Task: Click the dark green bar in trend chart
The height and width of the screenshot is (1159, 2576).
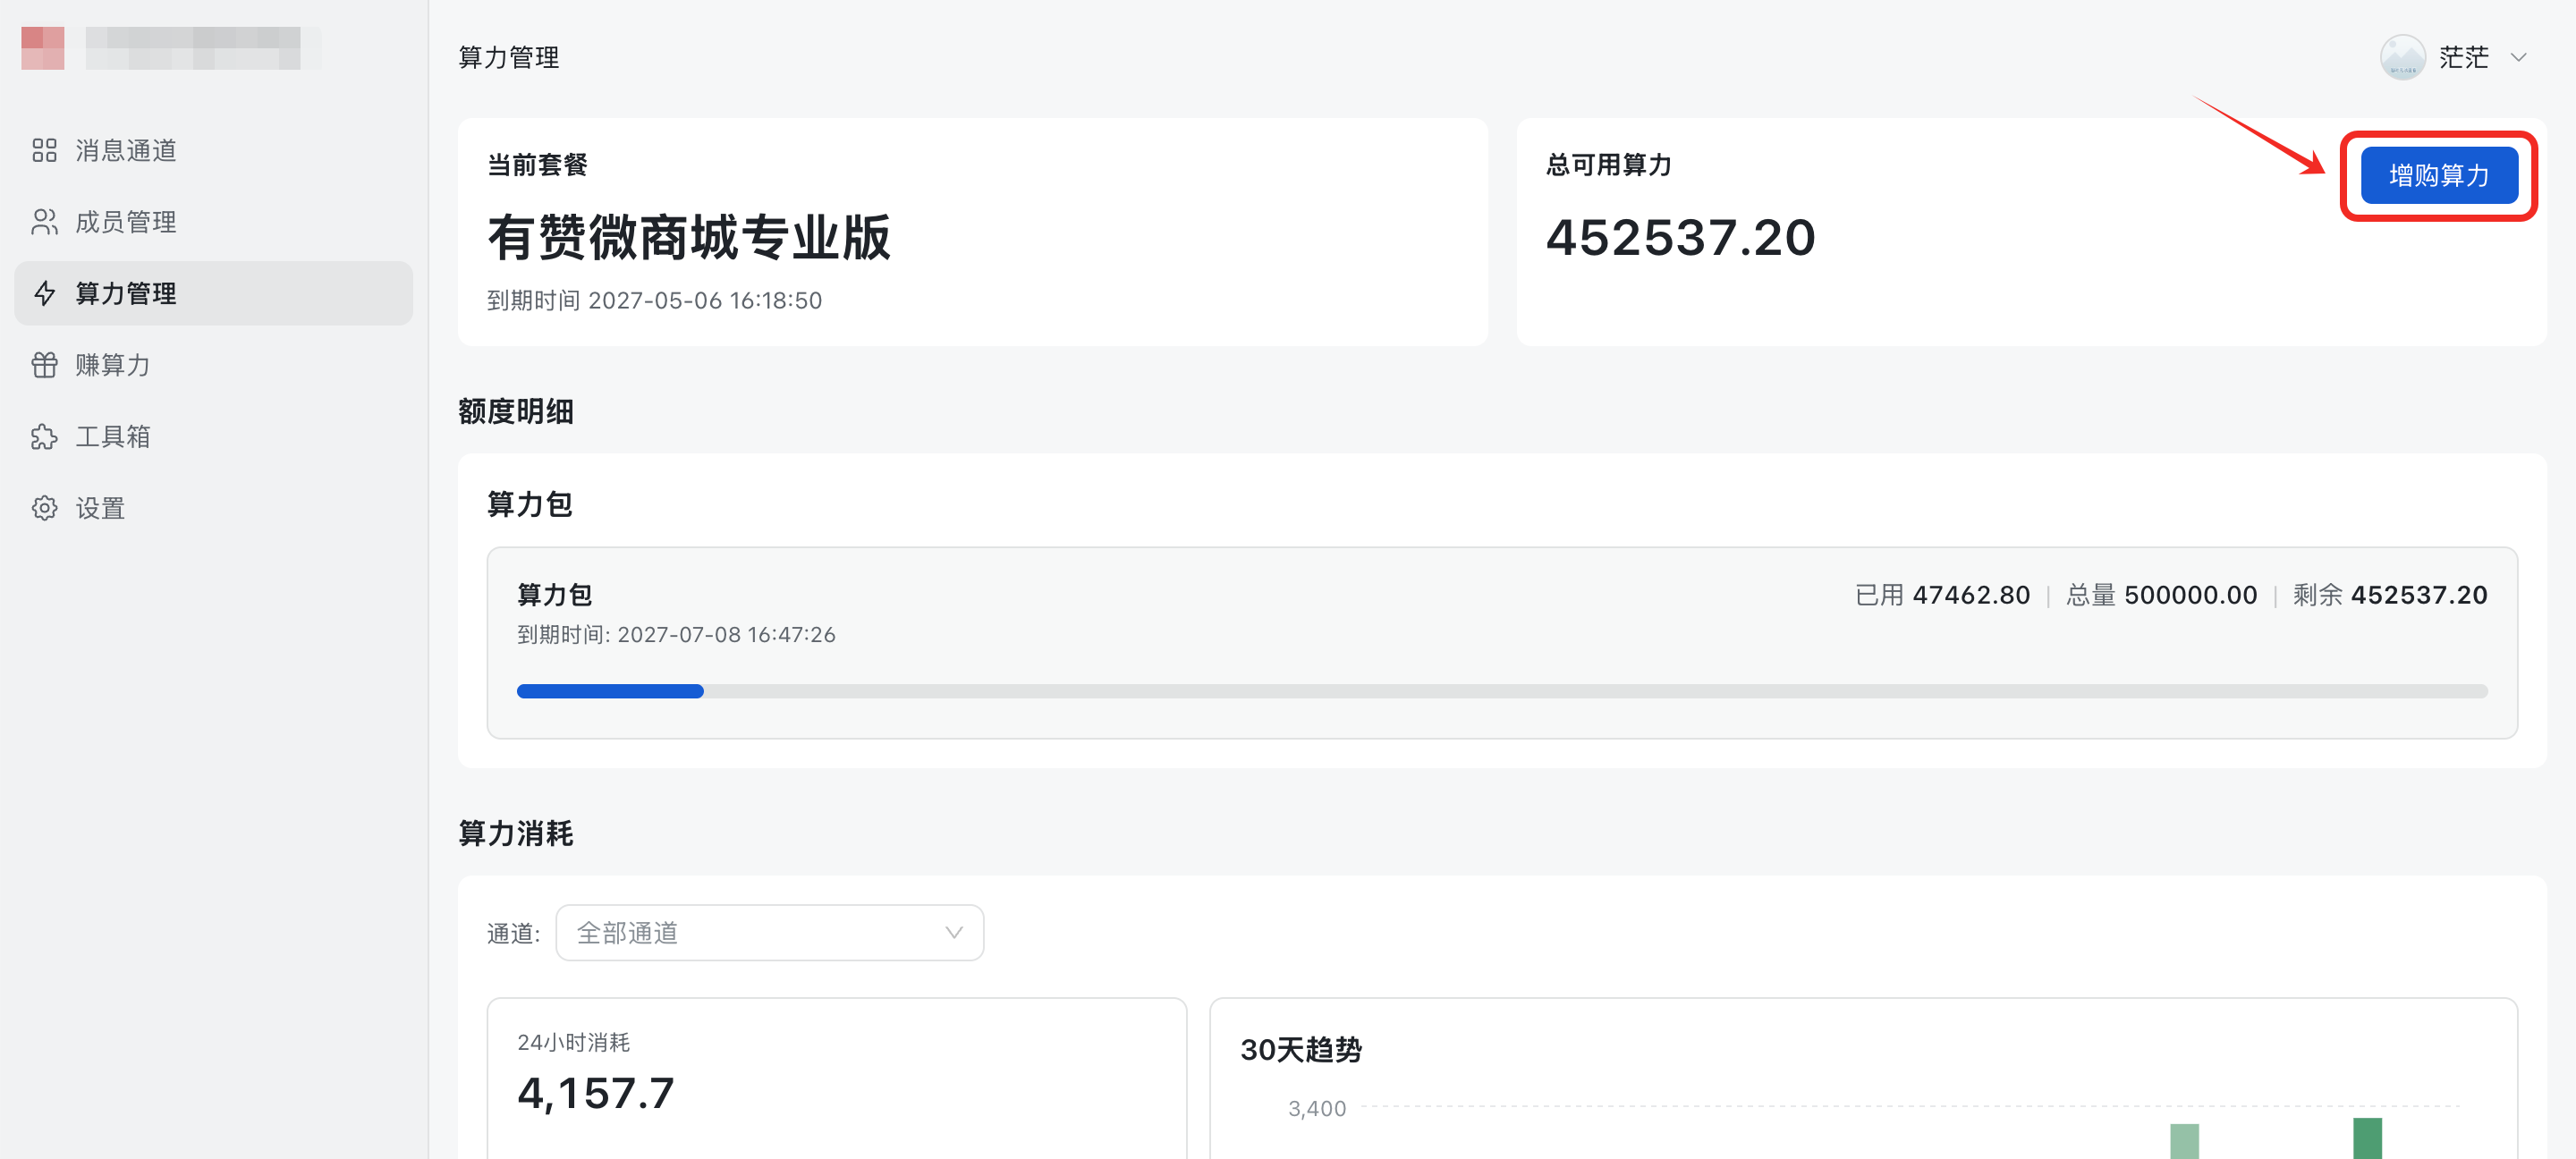Action: click(2367, 1138)
